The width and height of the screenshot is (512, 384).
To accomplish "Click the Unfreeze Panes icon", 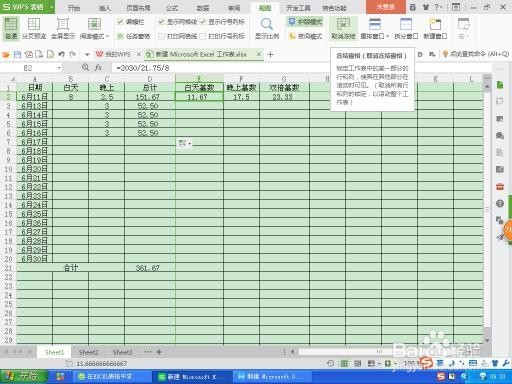I will (x=343, y=28).
